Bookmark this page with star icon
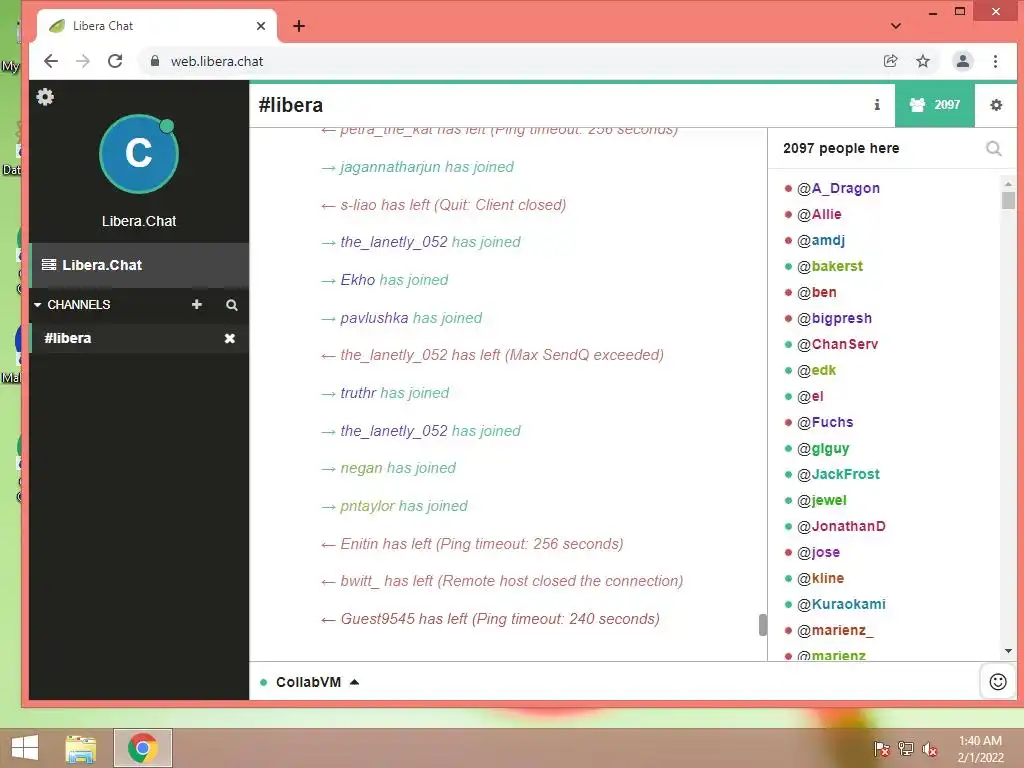1024x768 pixels. [x=923, y=61]
